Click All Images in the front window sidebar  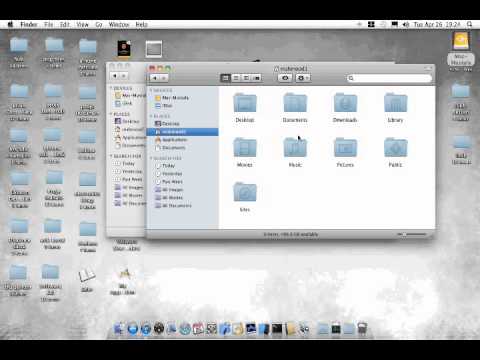click(182, 190)
